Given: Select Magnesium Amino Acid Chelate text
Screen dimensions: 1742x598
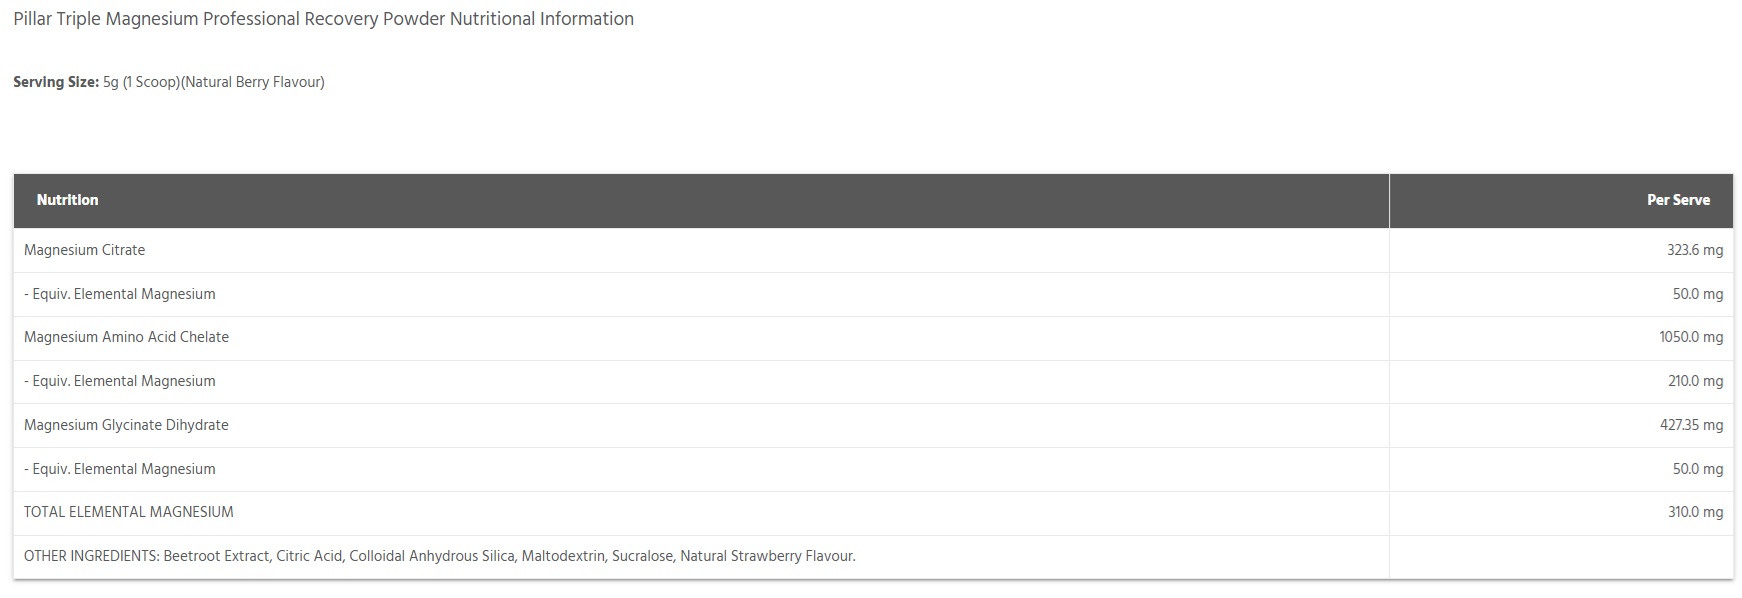Looking at the screenshot, I should [x=126, y=337].
